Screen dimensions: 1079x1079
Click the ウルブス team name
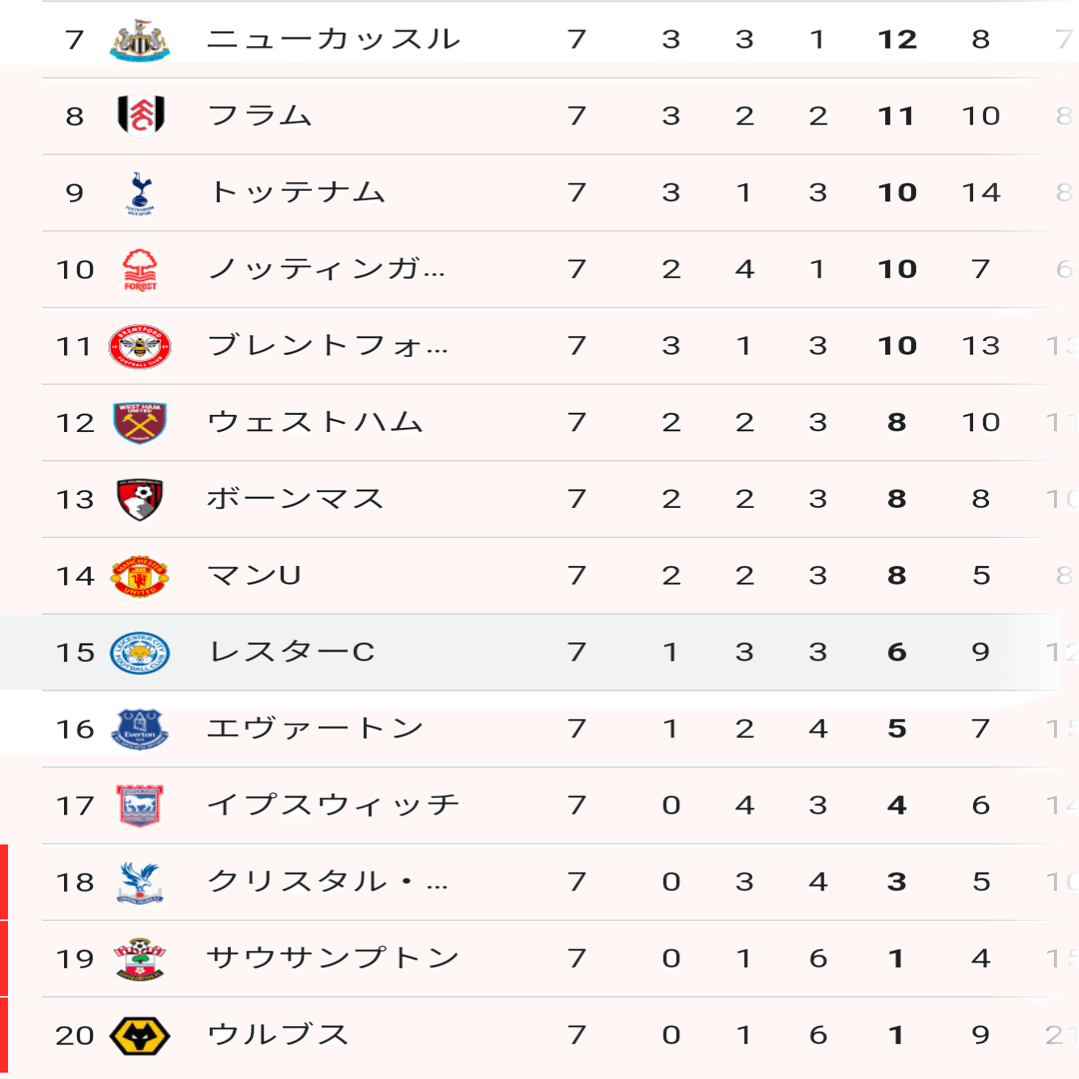click(277, 1036)
